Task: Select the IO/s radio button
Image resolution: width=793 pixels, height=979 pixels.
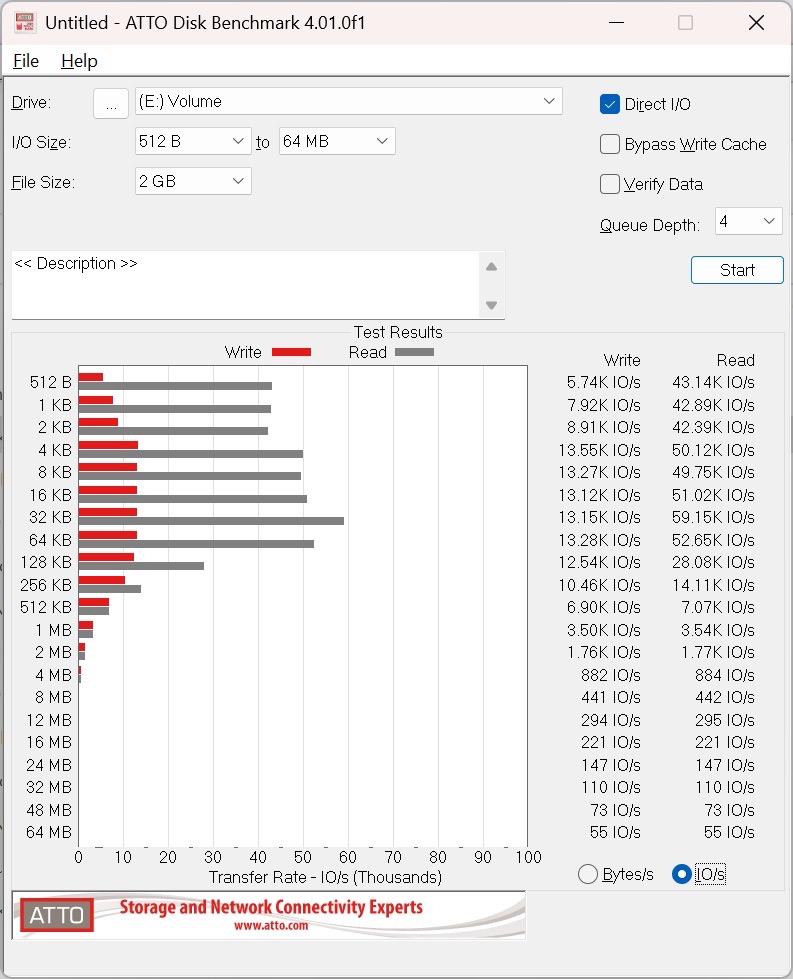Action: [x=682, y=874]
